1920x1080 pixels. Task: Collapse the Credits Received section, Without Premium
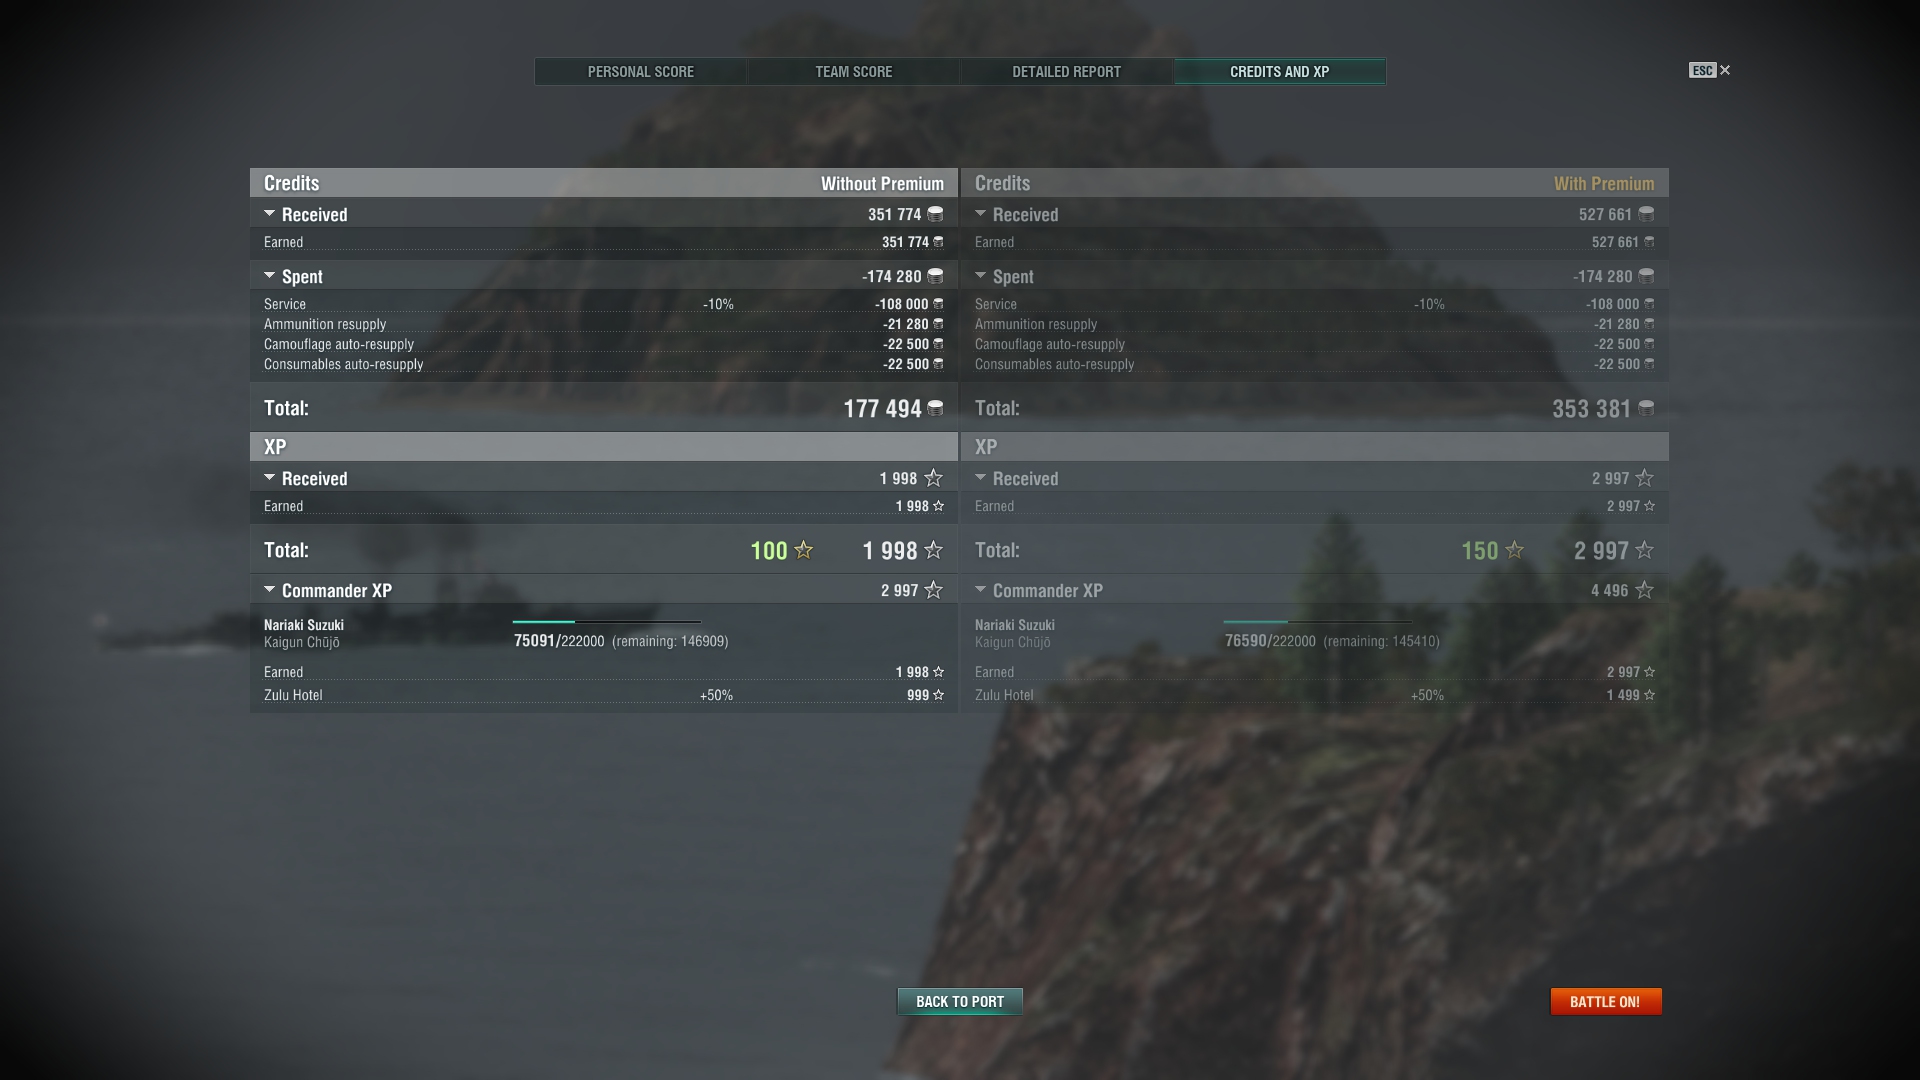pos(269,214)
